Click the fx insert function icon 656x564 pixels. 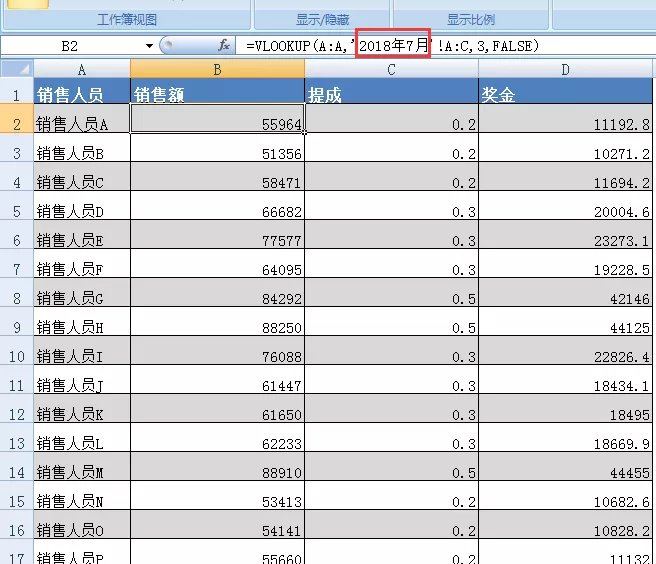click(x=224, y=45)
